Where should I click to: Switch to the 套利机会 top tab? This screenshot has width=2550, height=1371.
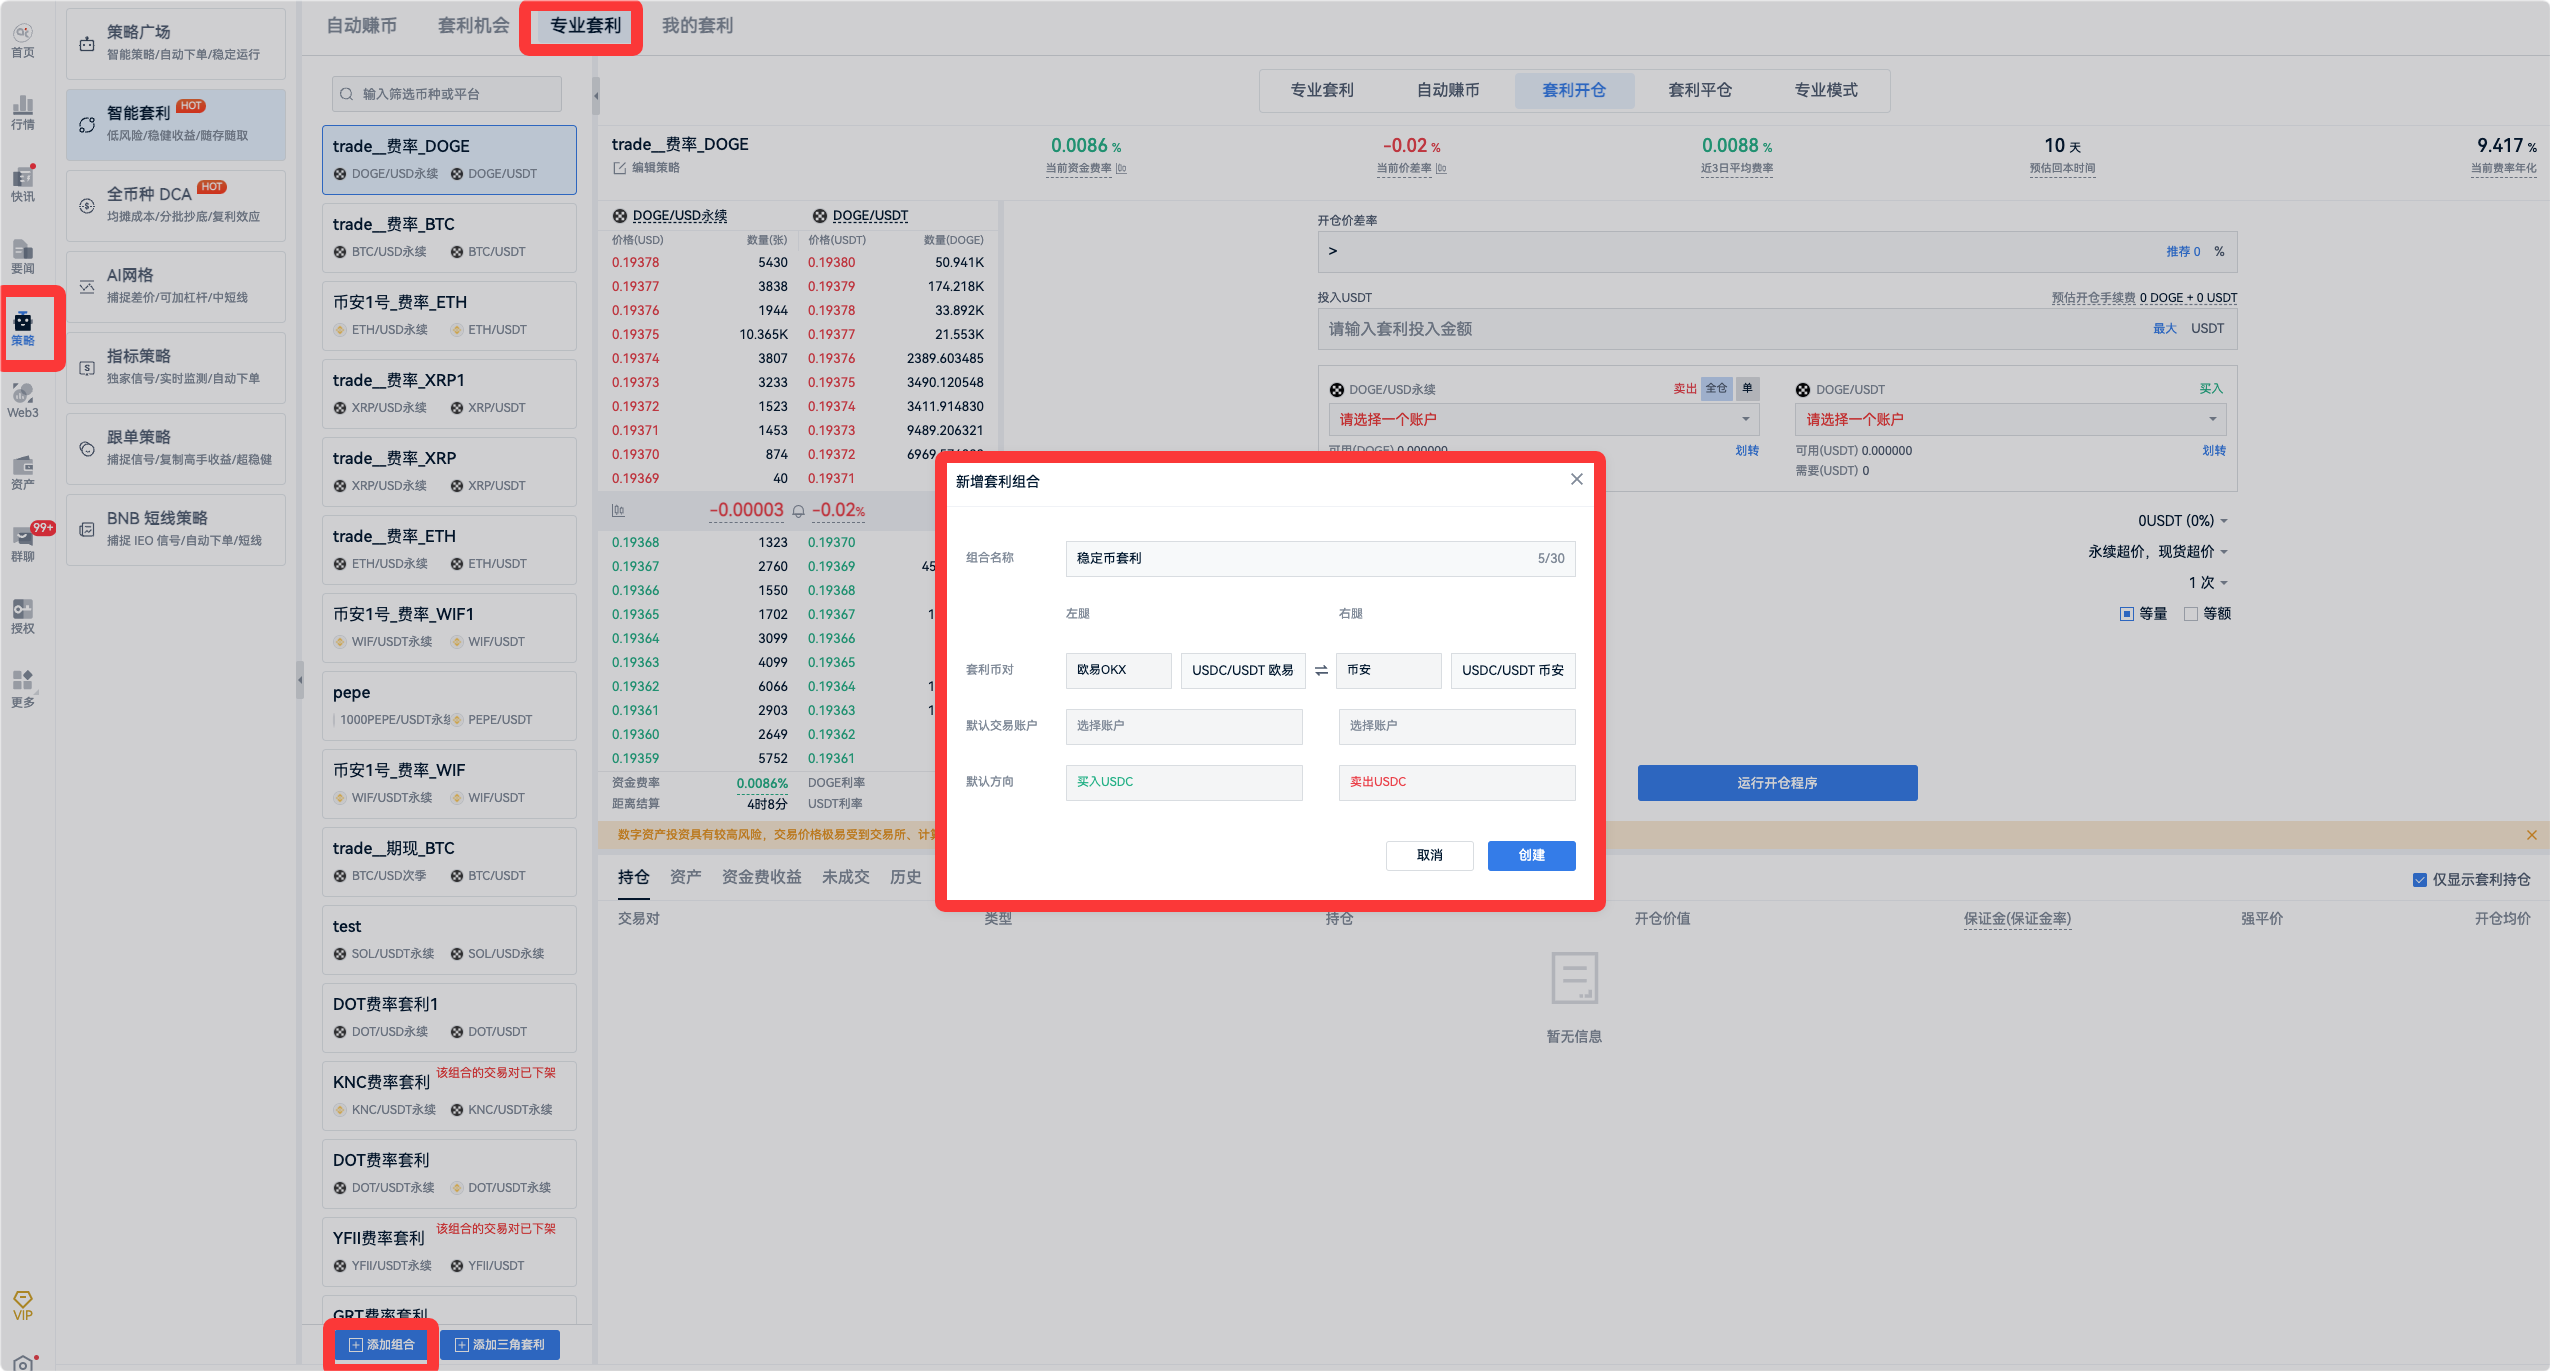pyautogui.click(x=473, y=26)
